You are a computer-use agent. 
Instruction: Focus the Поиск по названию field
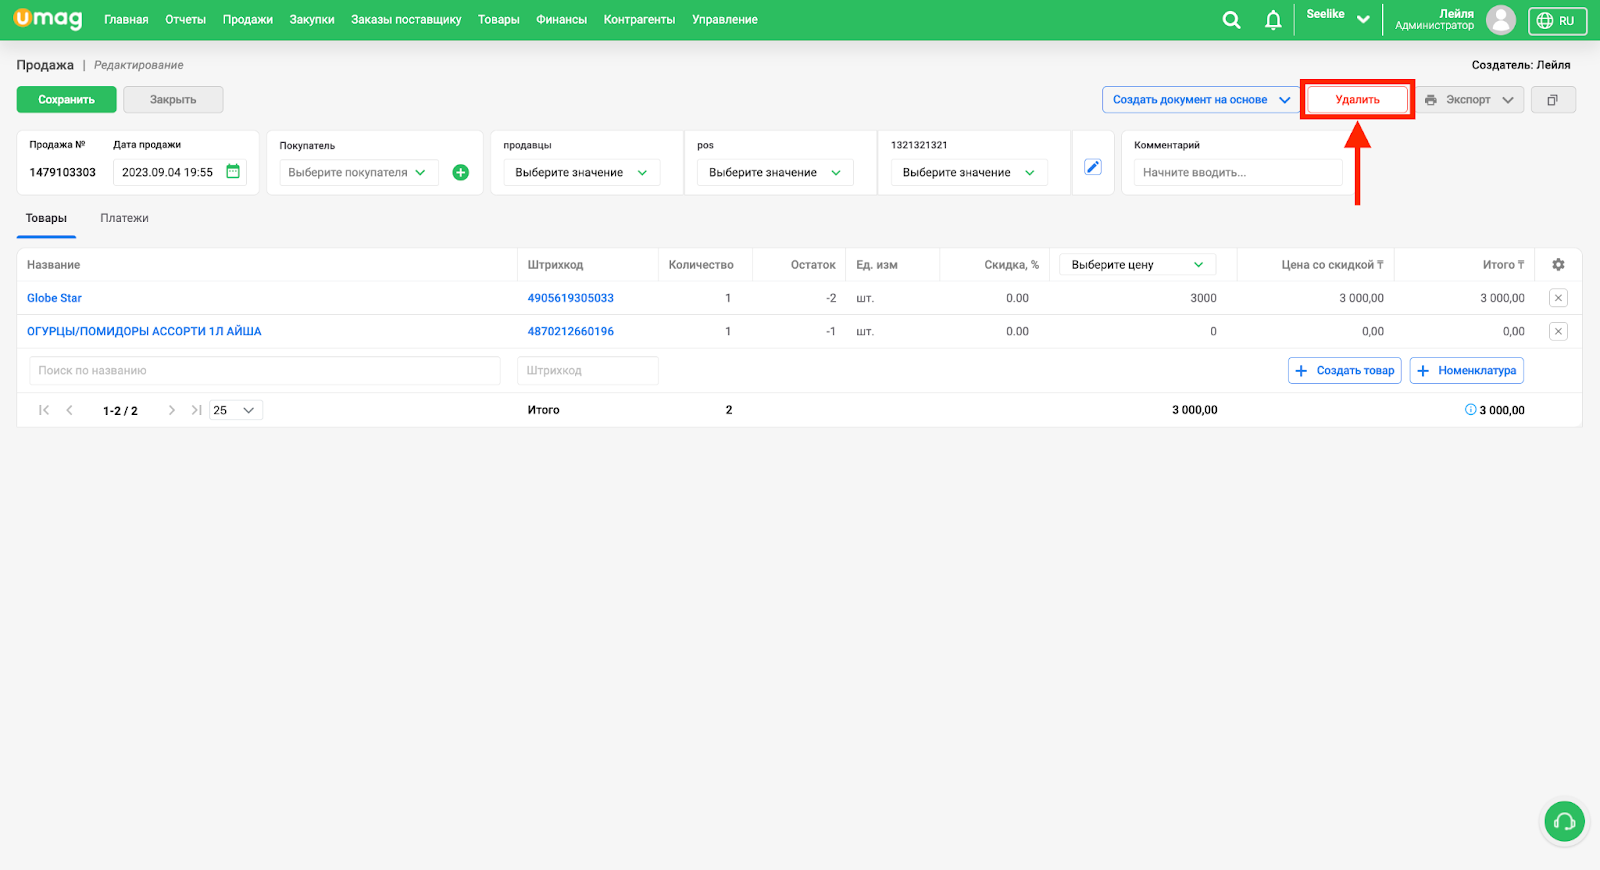click(265, 371)
